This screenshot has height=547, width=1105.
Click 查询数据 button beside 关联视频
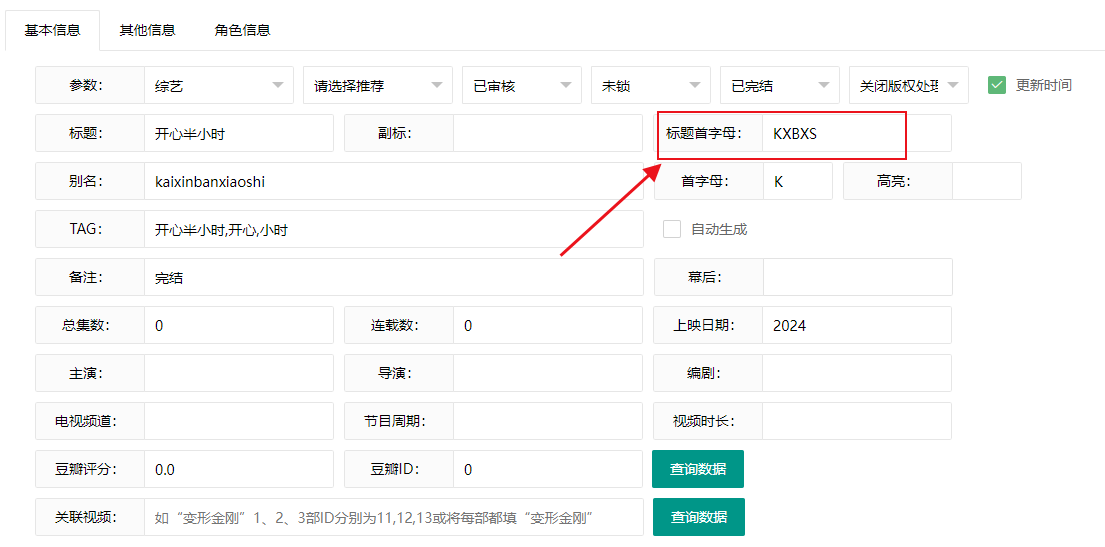coord(698,517)
